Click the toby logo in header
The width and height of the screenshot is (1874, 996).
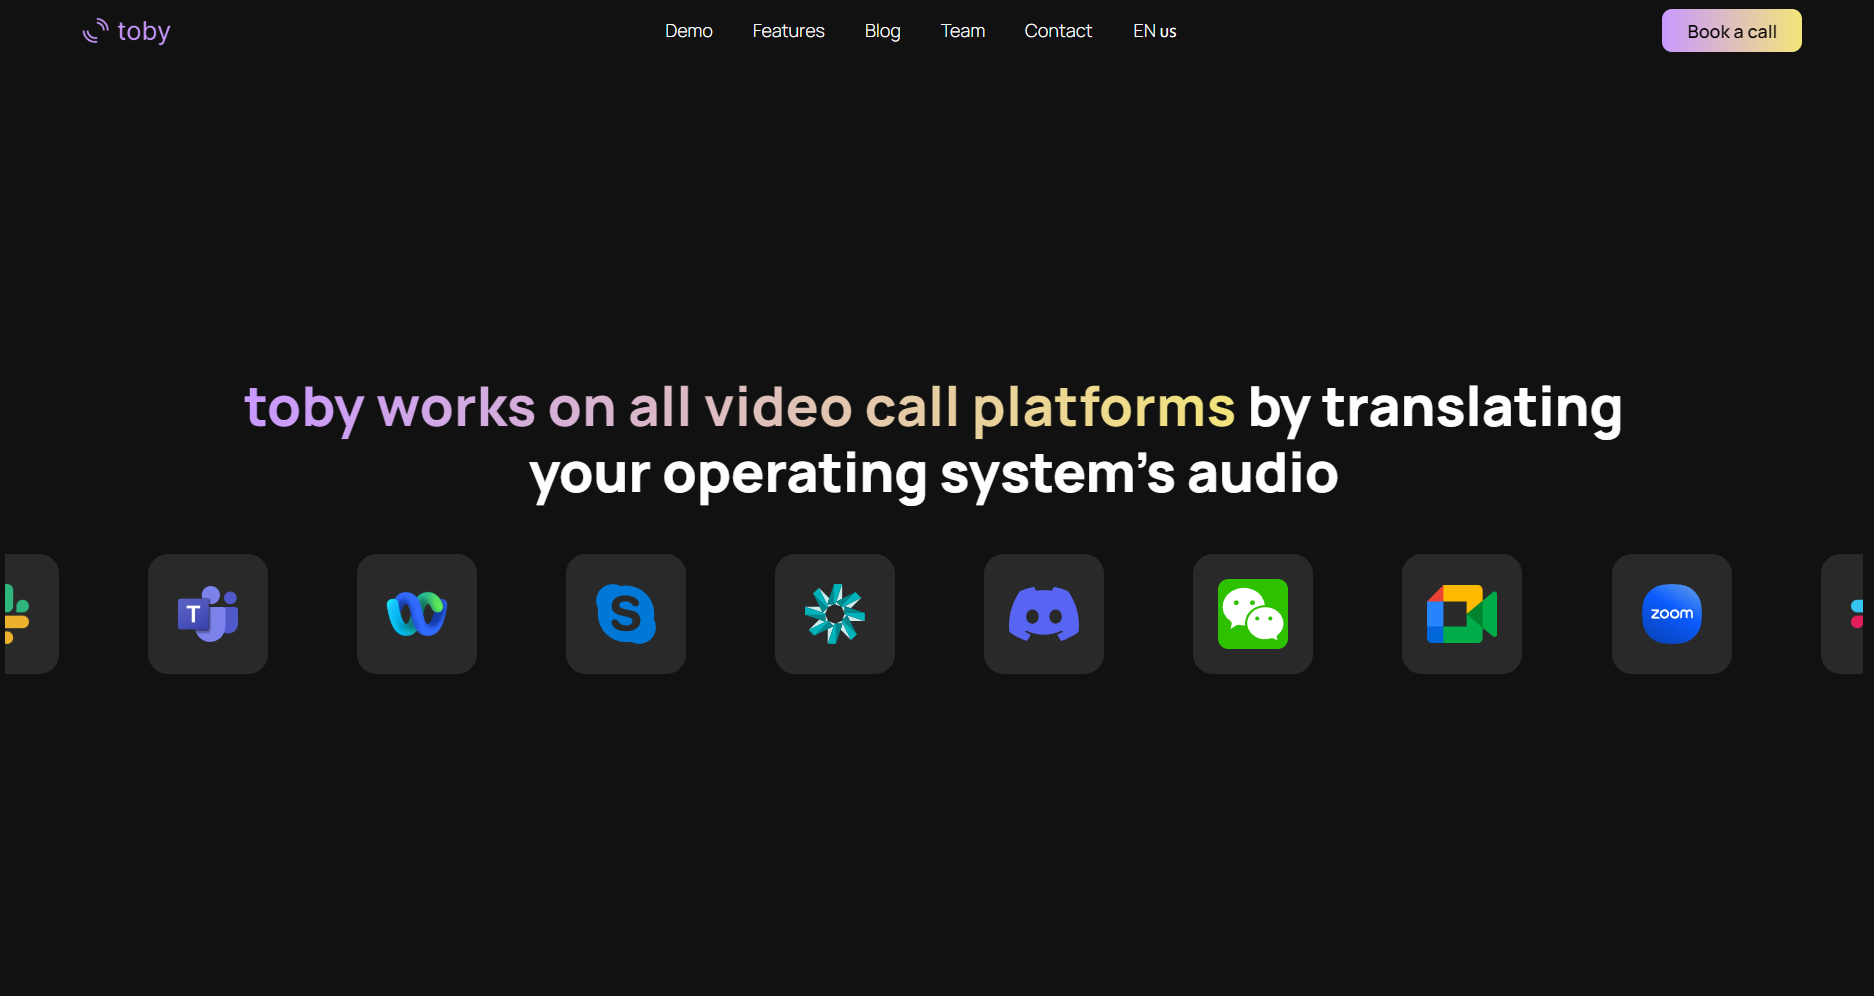[x=127, y=31]
